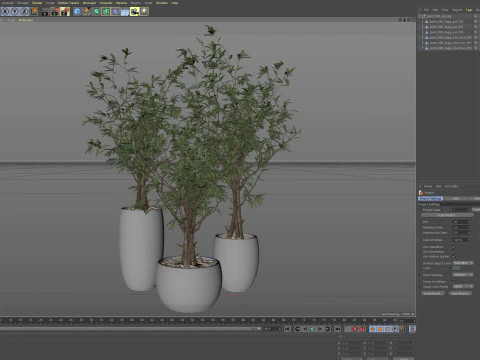480x360 pixels.
Task: Collapse the root plant object in tree
Action: (x=420, y=16)
